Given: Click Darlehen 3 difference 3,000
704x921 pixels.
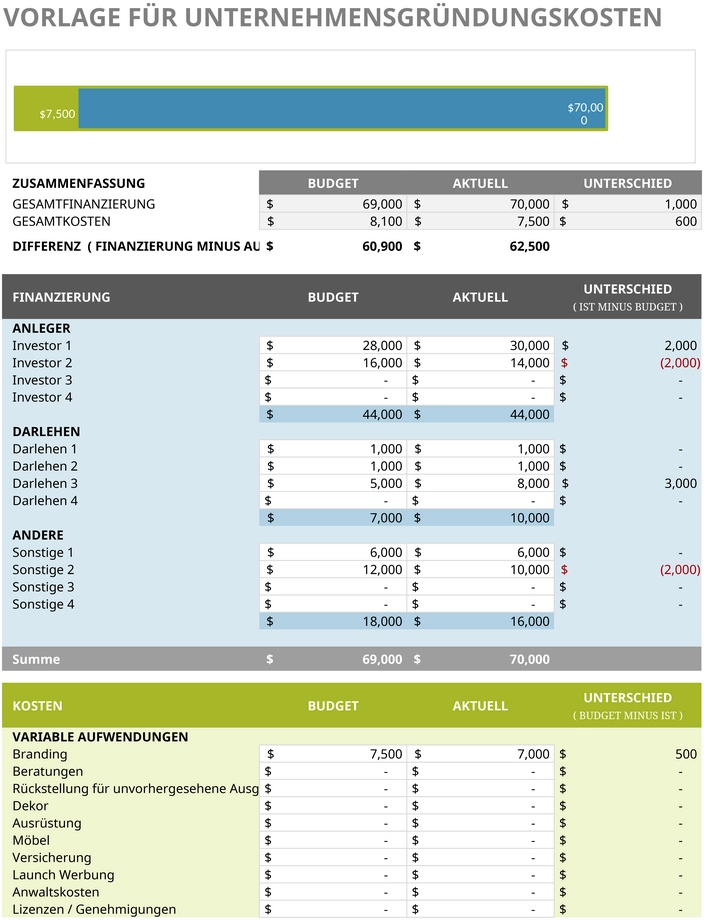Looking at the screenshot, I should [x=681, y=483].
